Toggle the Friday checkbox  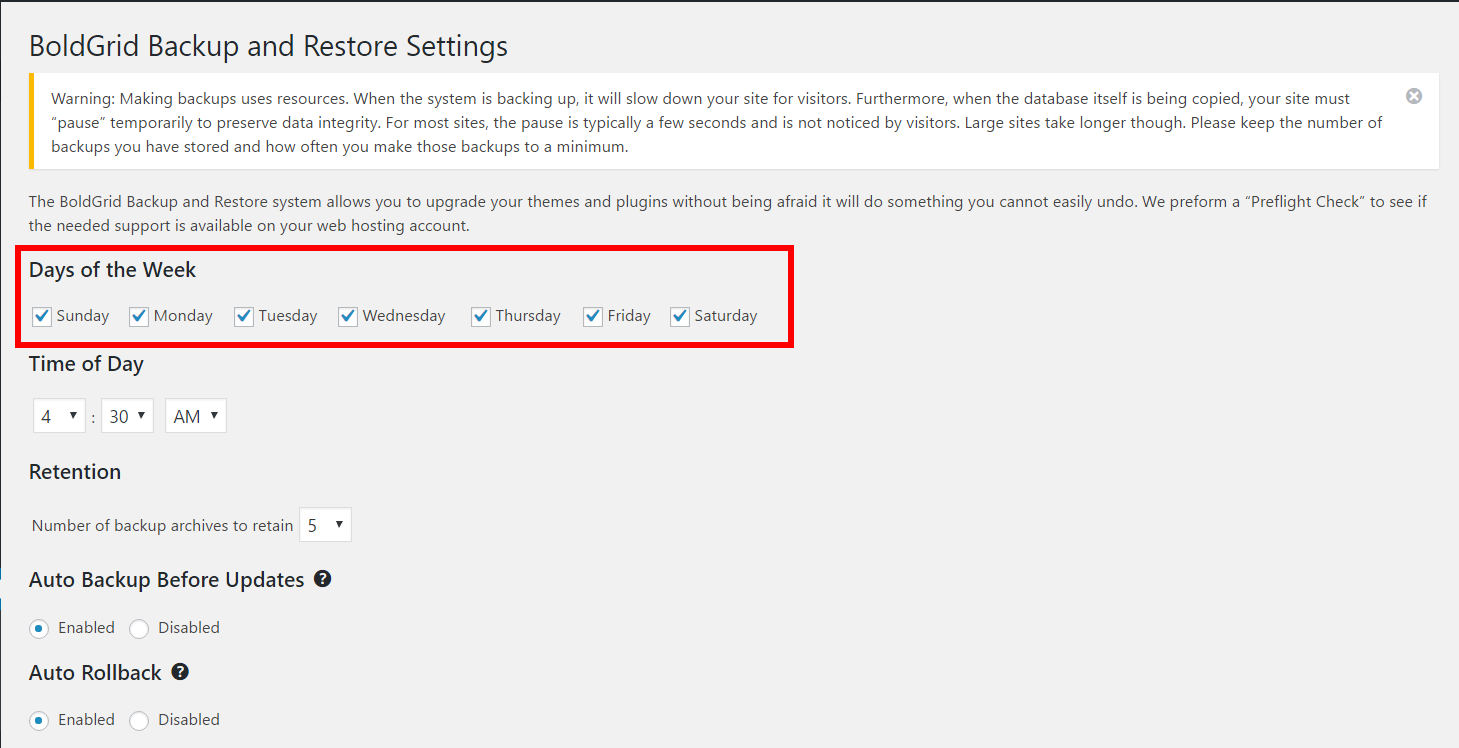pos(593,316)
